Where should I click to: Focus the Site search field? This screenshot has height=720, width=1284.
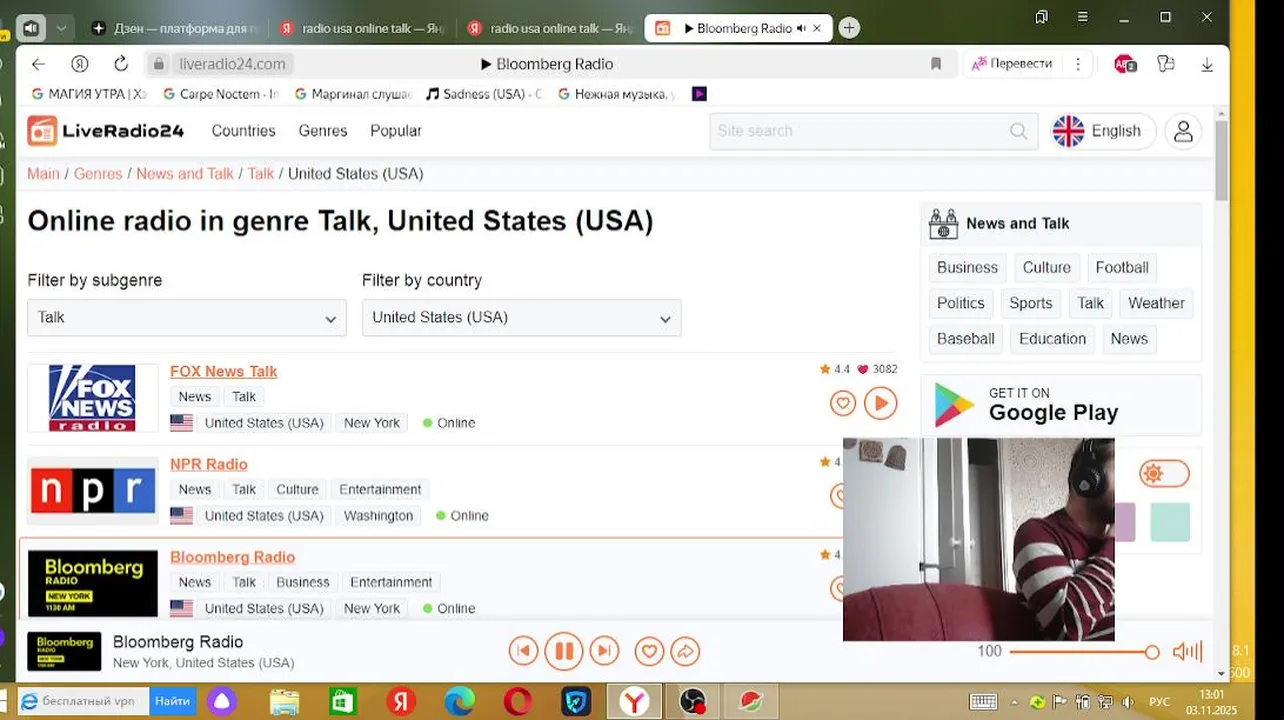[872, 131]
